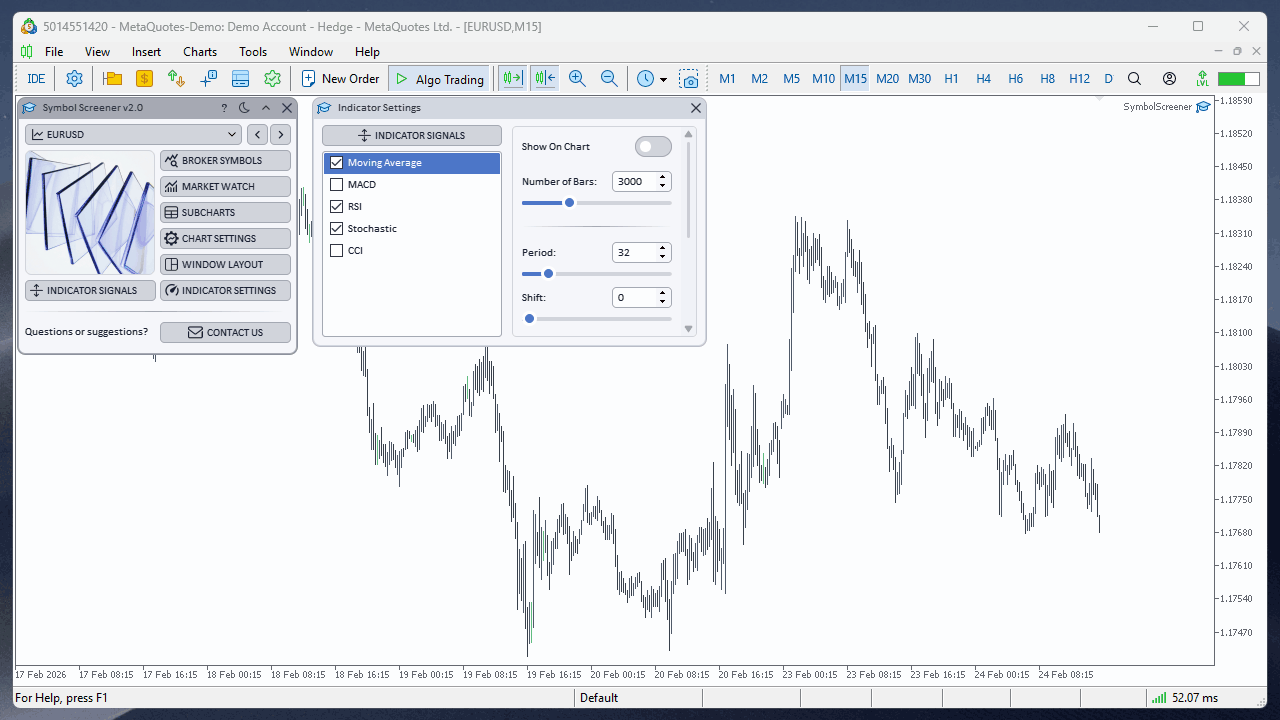Image resolution: width=1280 pixels, height=720 pixels.
Task: Click the user account icon
Action: (1169, 78)
